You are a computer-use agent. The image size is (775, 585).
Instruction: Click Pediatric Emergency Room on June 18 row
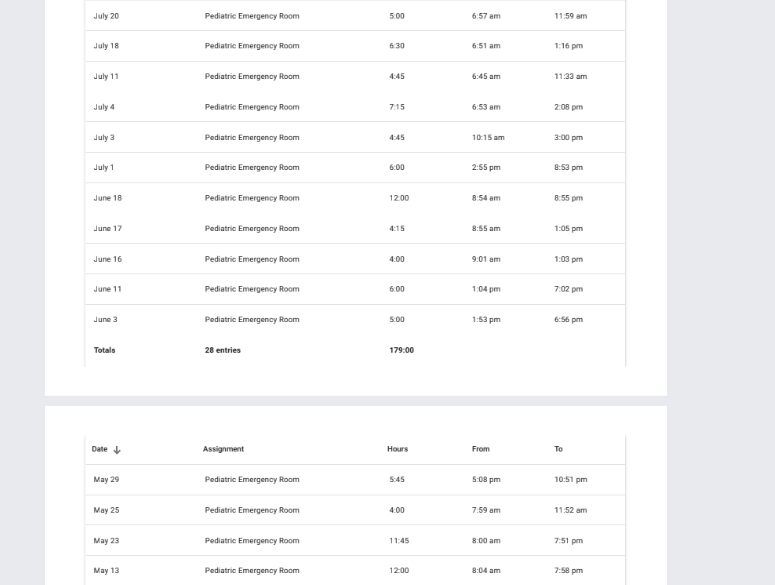[x=252, y=198]
